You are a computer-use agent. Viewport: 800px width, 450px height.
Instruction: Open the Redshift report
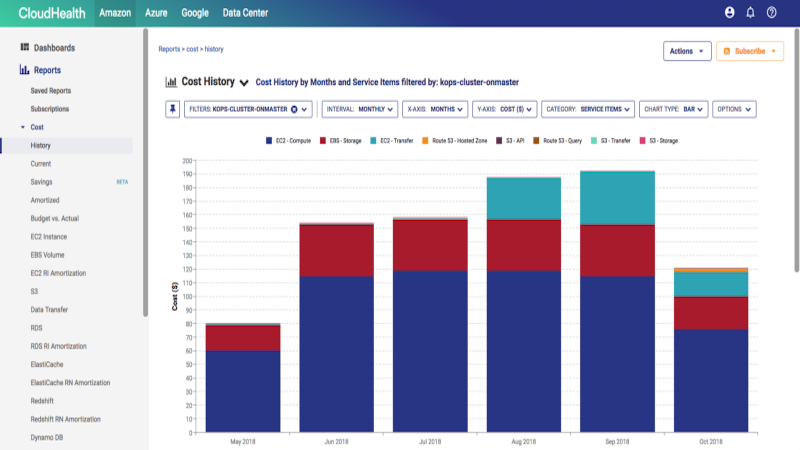[42, 401]
